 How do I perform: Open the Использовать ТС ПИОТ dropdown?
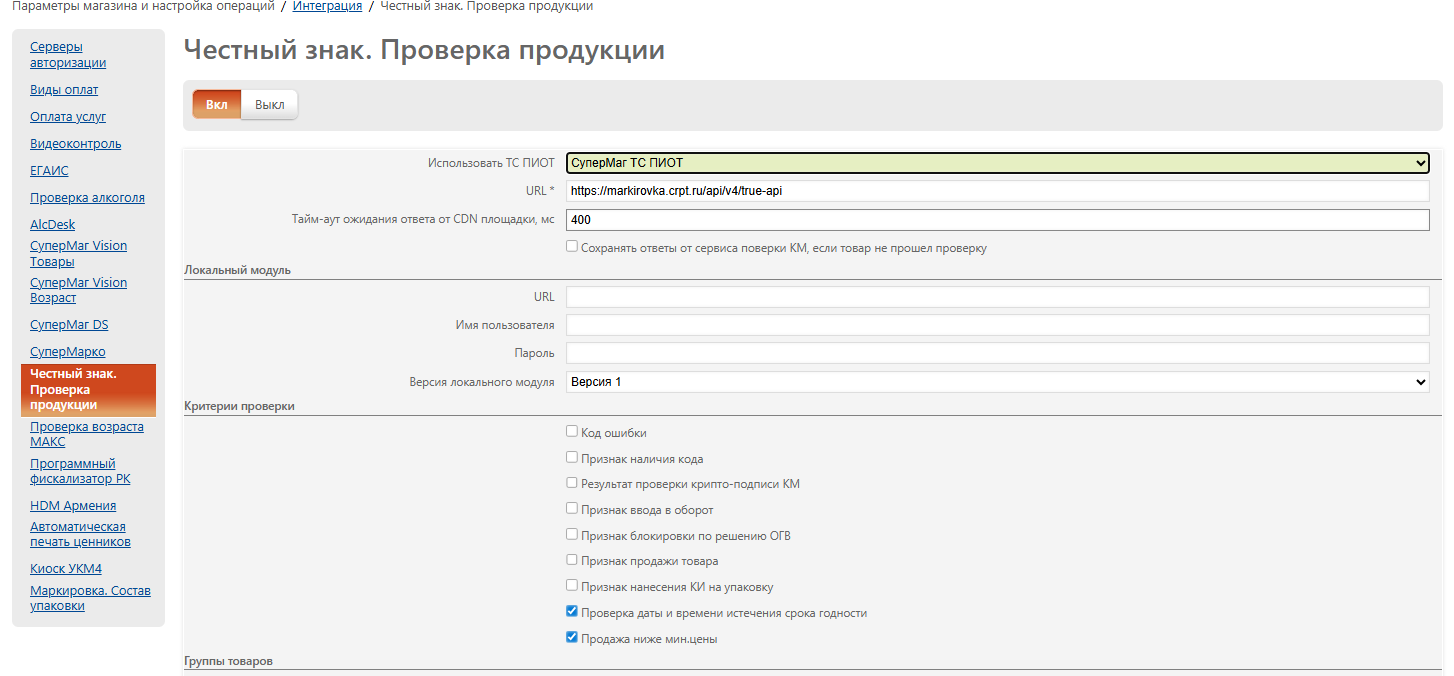(997, 163)
